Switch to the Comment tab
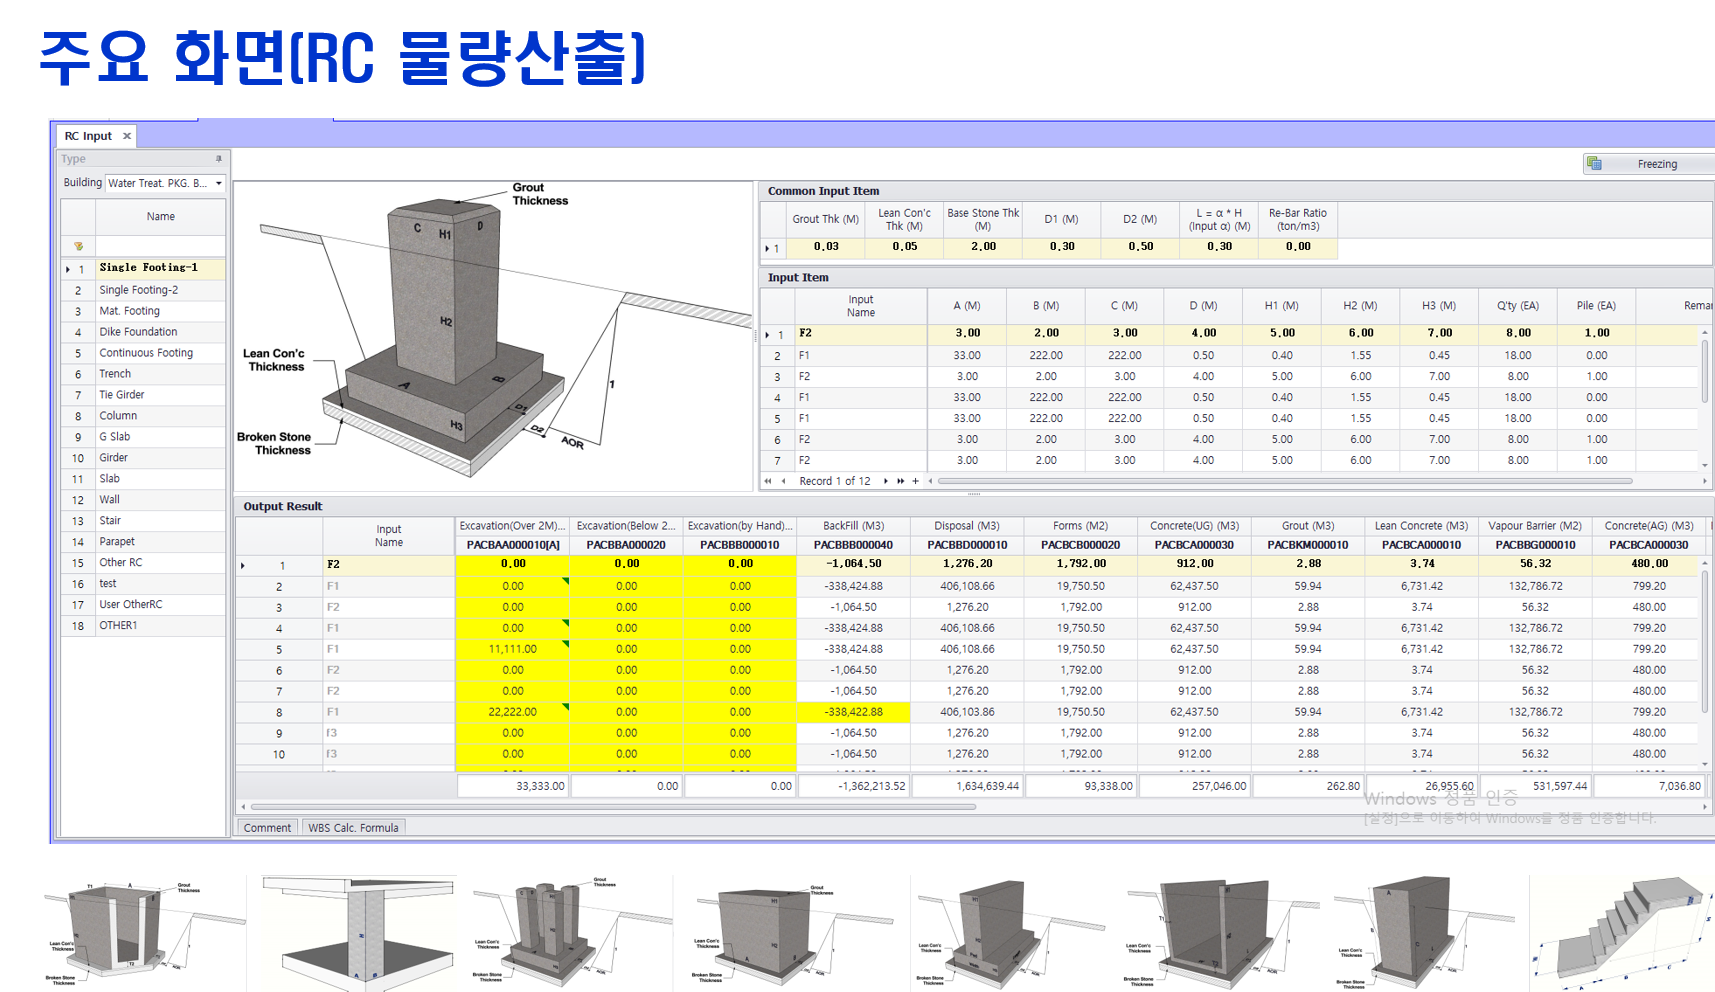Screen dimensions: 1715x992 pos(267,828)
